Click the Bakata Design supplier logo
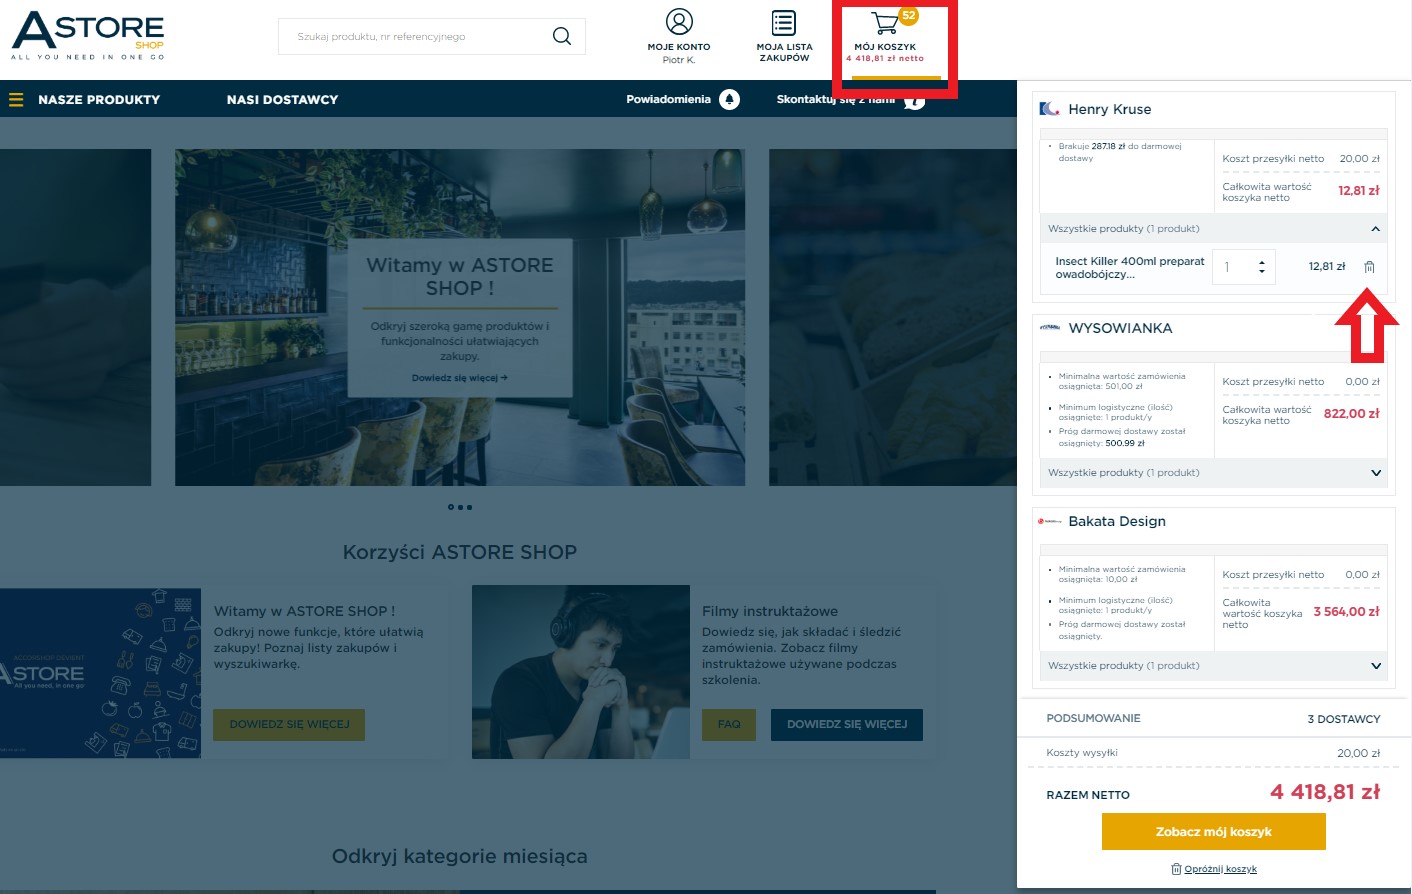Screen dimensions: 1412x894 [1050, 521]
